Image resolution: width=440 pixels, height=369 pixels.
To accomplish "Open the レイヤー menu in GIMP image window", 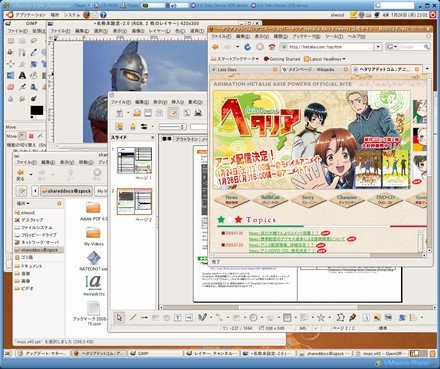I will tap(159, 31).
